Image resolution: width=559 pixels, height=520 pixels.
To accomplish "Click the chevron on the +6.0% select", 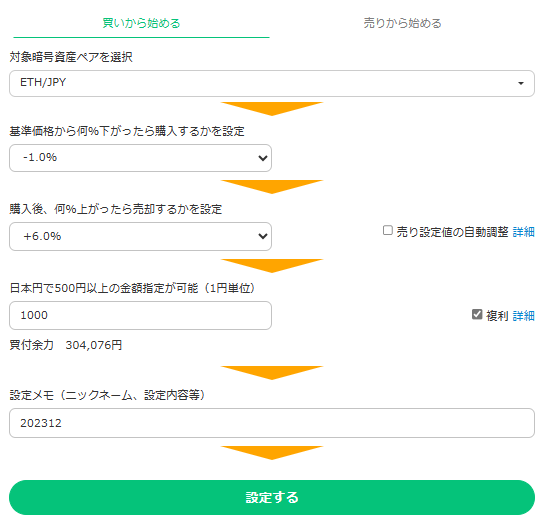I will (263, 236).
